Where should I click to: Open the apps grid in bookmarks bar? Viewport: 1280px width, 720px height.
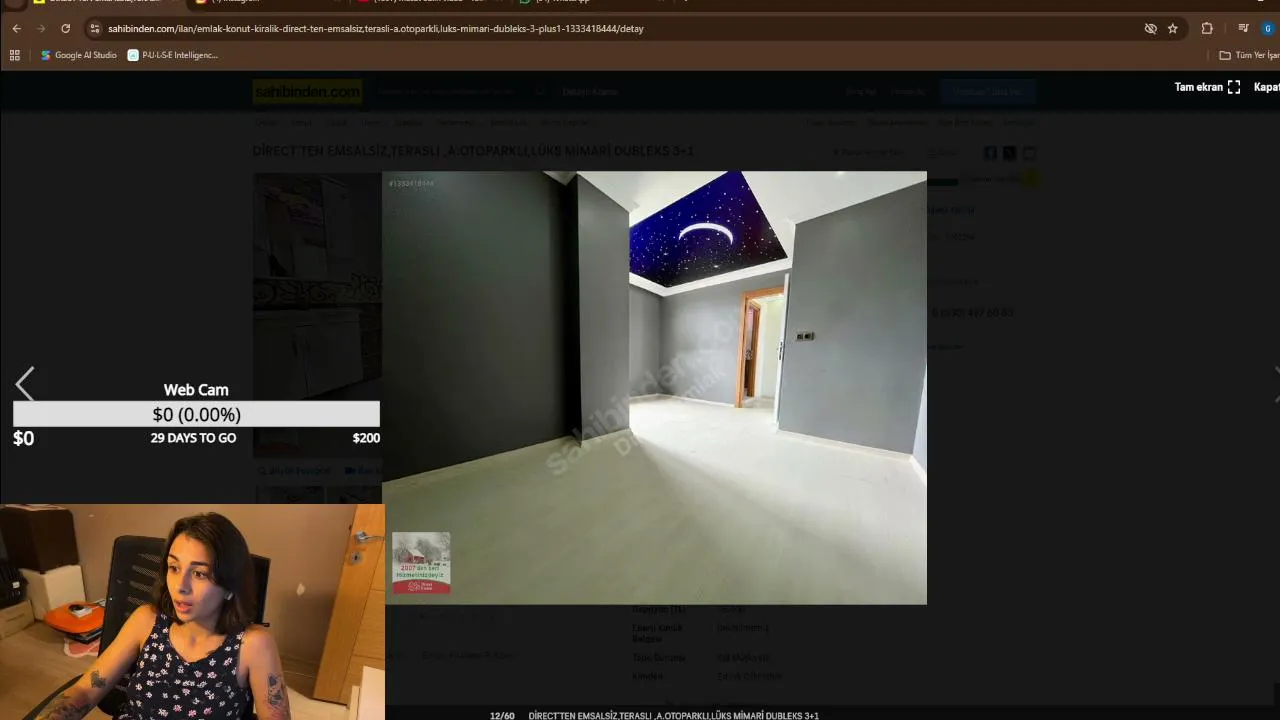[x=15, y=55]
